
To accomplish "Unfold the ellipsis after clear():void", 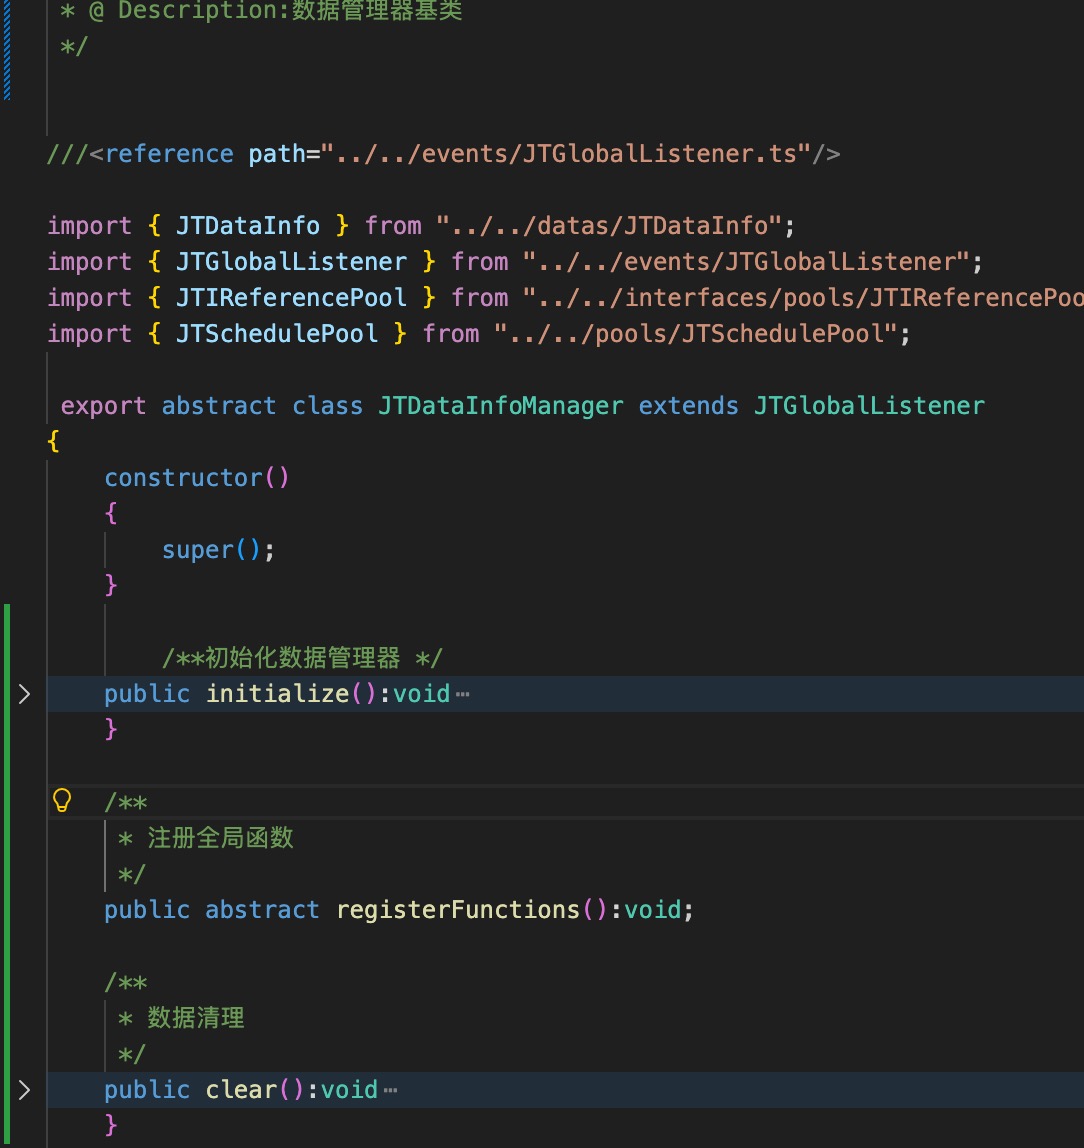I will pos(391,1091).
